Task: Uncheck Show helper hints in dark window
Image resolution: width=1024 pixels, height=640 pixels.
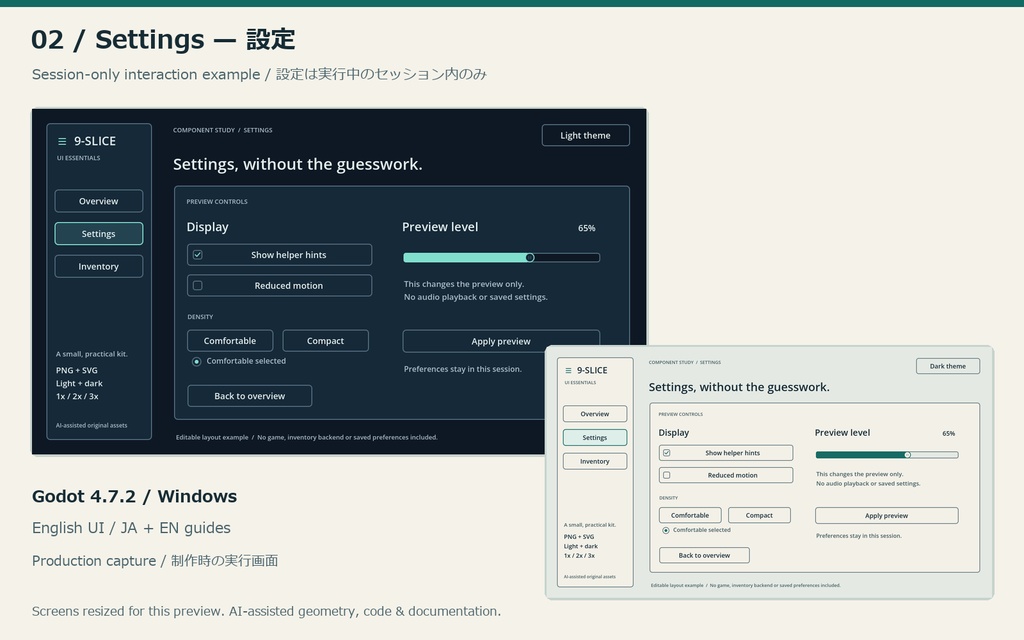Action: [198, 255]
